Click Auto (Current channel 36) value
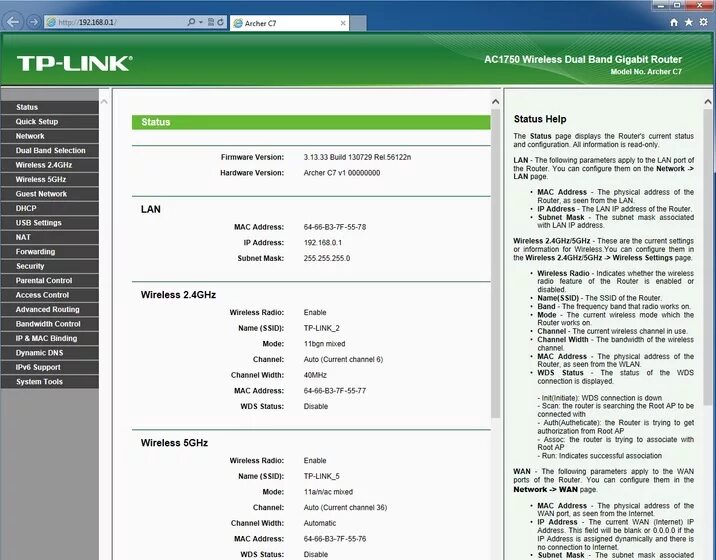 (x=345, y=507)
